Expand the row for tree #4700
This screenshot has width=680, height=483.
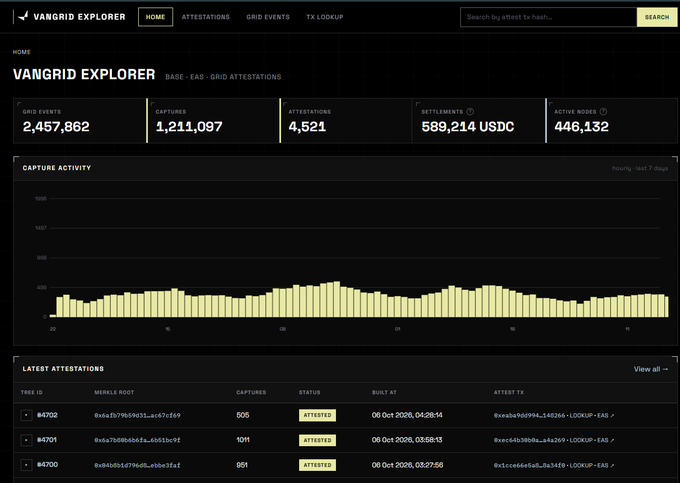coord(26,465)
